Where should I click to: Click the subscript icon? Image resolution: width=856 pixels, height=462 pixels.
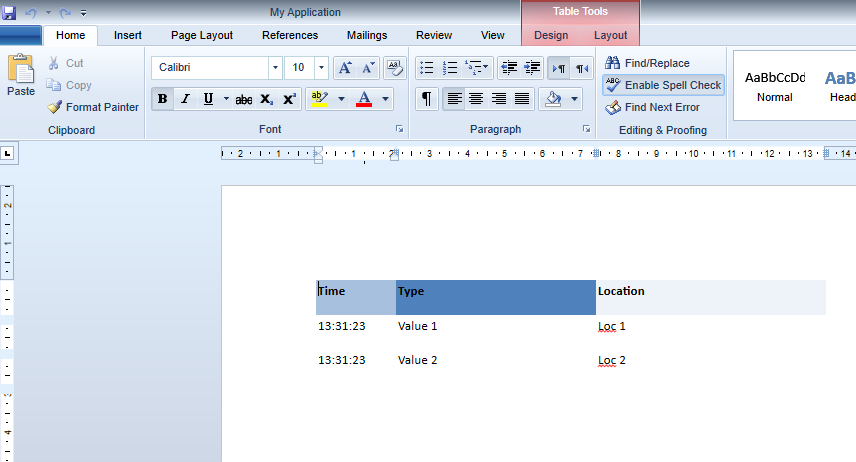click(267, 99)
